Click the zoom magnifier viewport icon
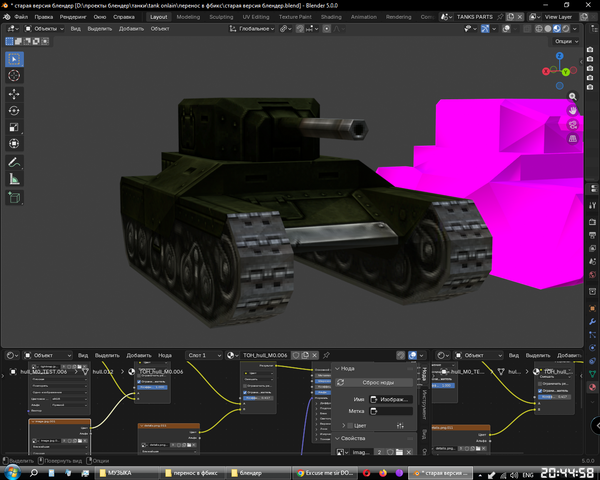 [572, 96]
